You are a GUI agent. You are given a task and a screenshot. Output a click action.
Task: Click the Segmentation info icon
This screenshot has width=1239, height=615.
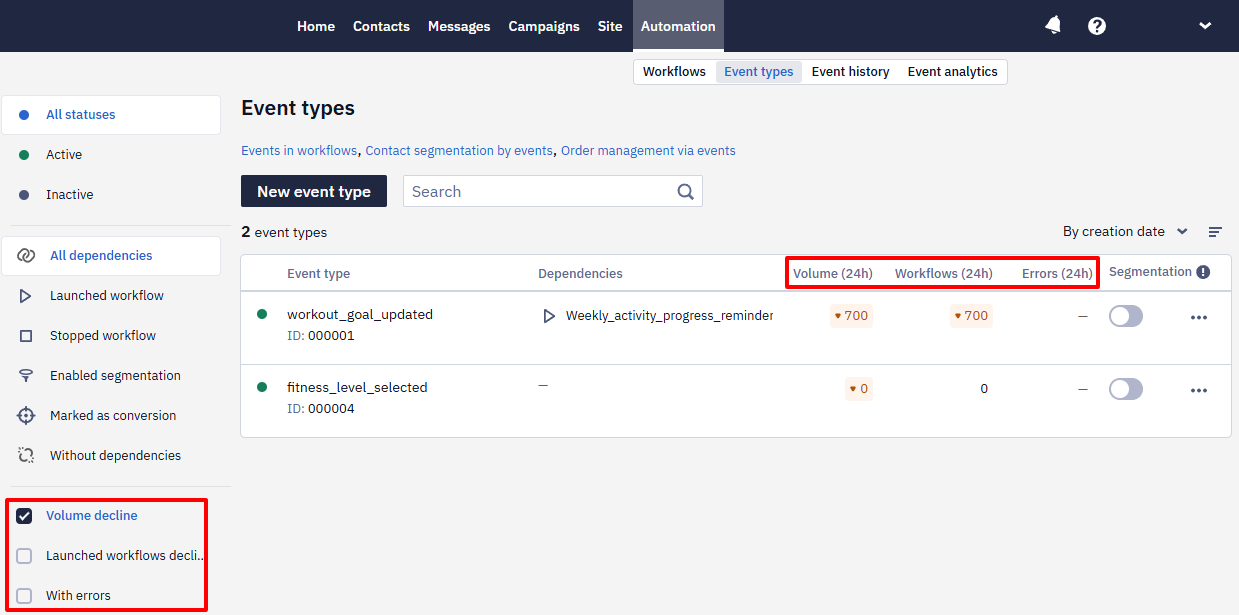click(1203, 272)
